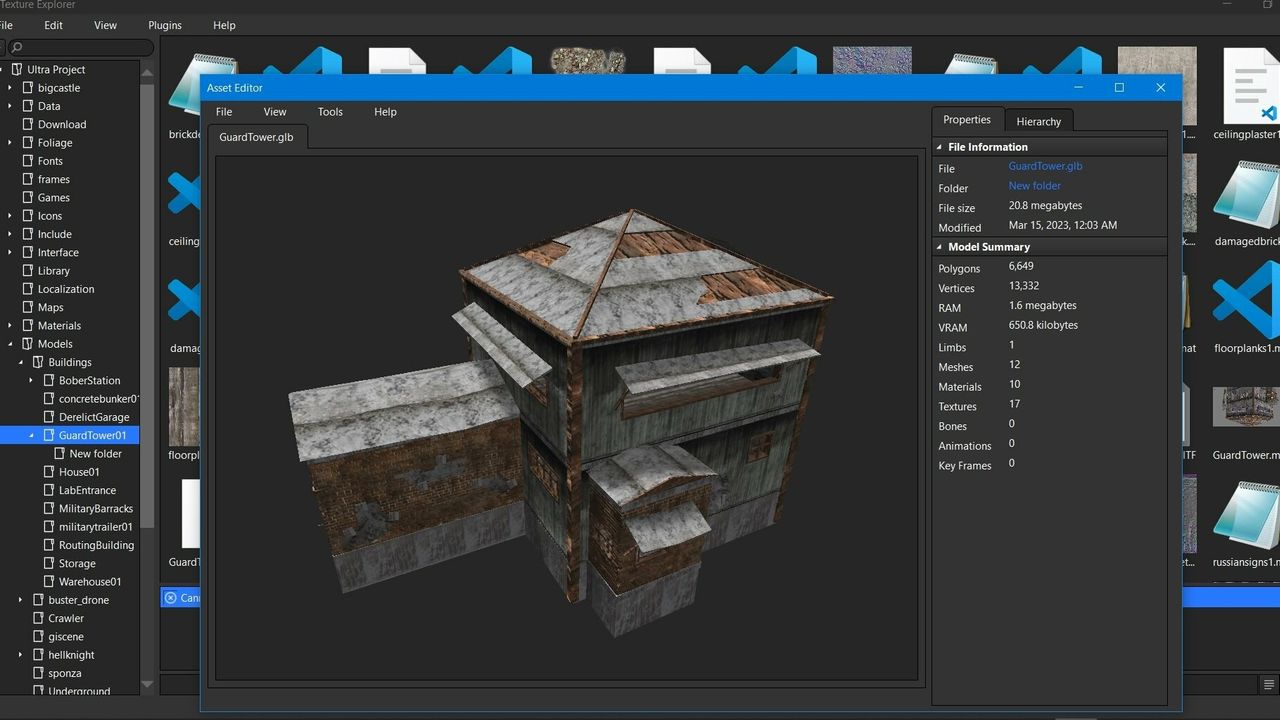Select the floorplanks1 VS Code file icon

click(x=1246, y=300)
